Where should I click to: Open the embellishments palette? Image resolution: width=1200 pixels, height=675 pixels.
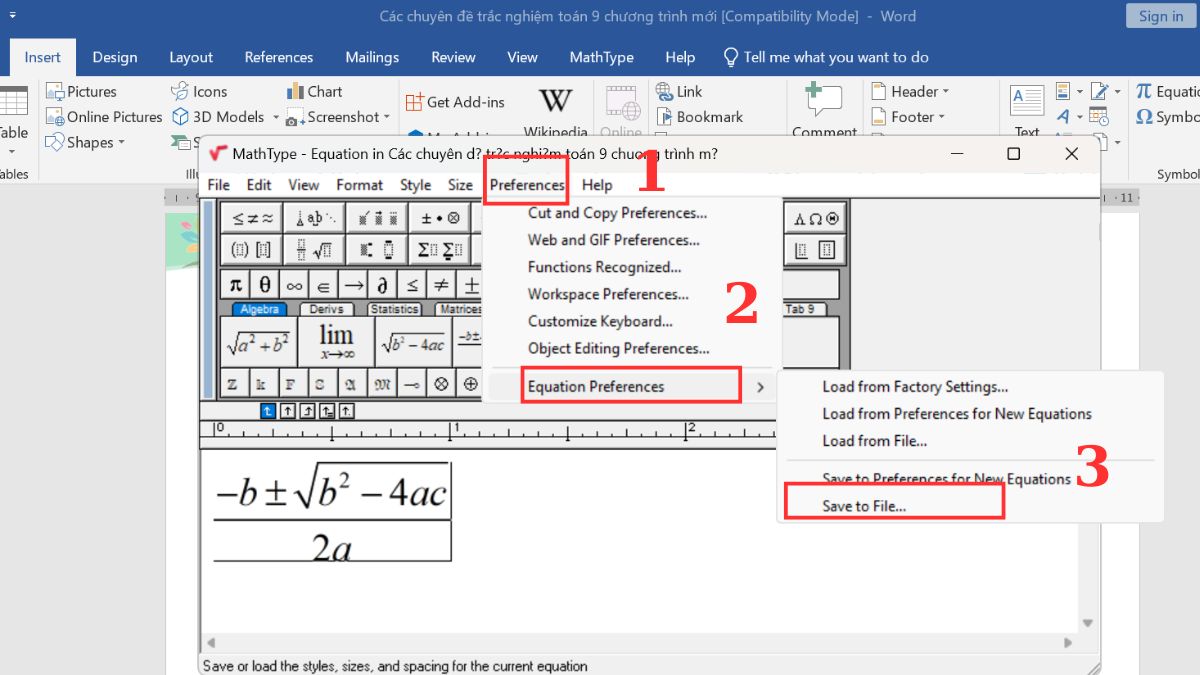coord(377,218)
